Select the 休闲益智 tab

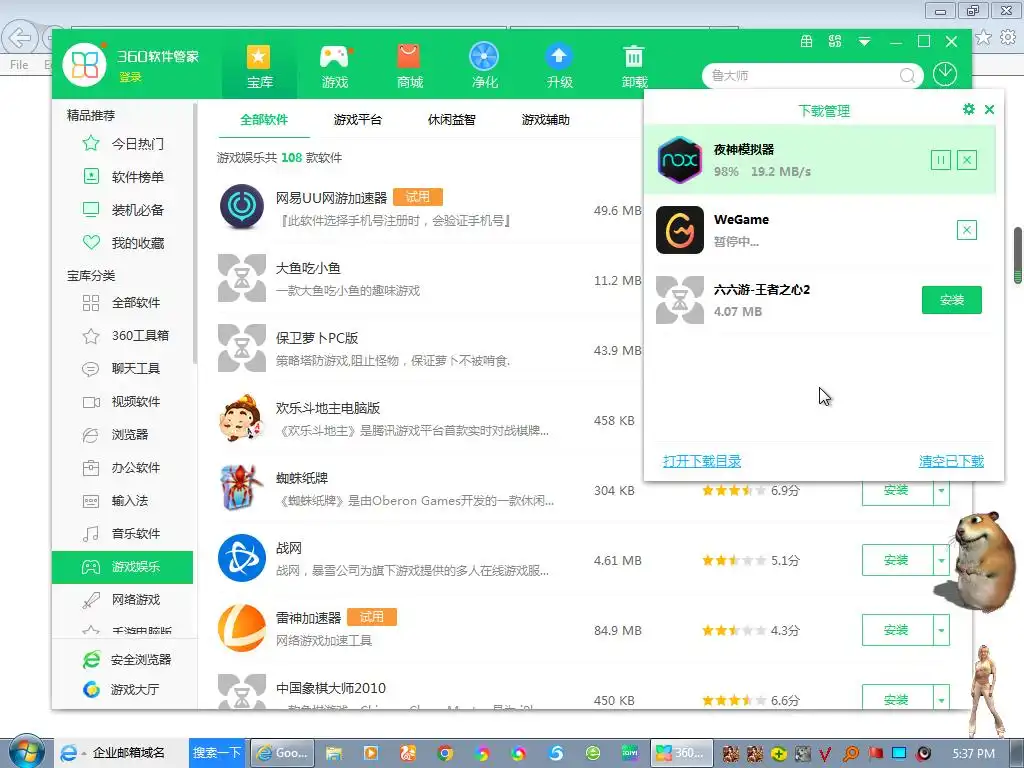click(x=451, y=120)
